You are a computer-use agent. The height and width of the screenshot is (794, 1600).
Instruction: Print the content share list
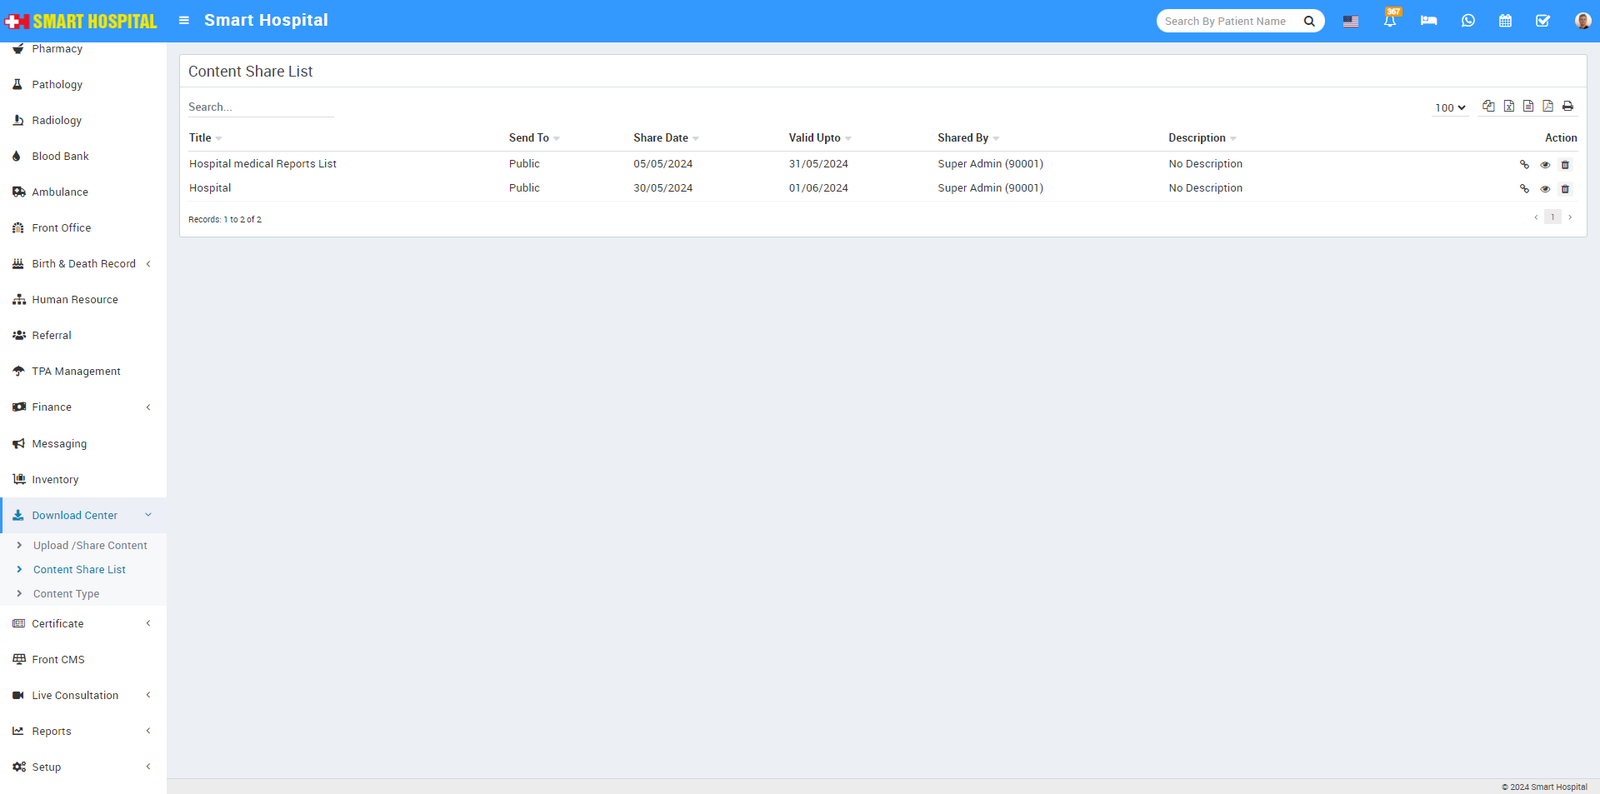click(1567, 106)
